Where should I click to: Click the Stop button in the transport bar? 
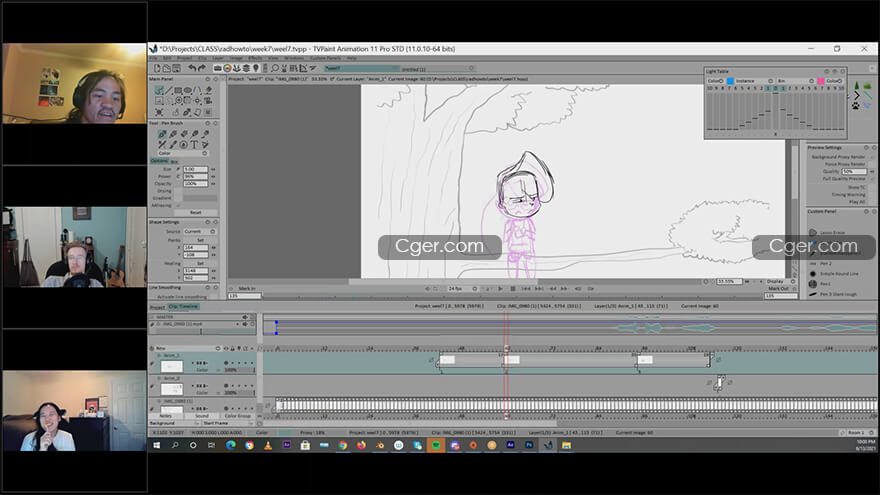(512, 288)
